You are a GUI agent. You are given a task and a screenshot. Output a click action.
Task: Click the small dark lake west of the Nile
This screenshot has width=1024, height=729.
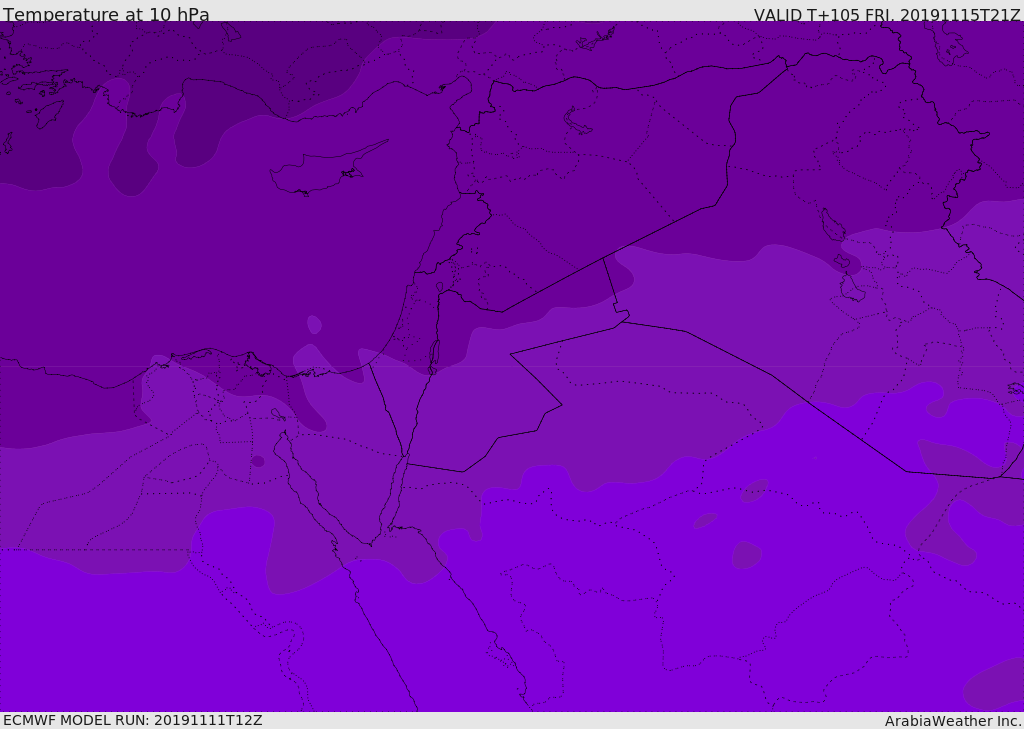pos(258,461)
